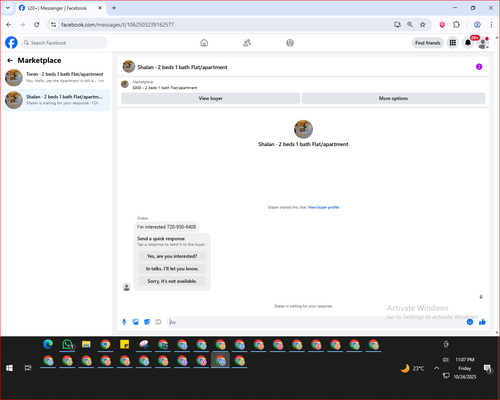The image size is (500, 400).
Task: Open the Facebook Home feed icon
Action: click(204, 43)
